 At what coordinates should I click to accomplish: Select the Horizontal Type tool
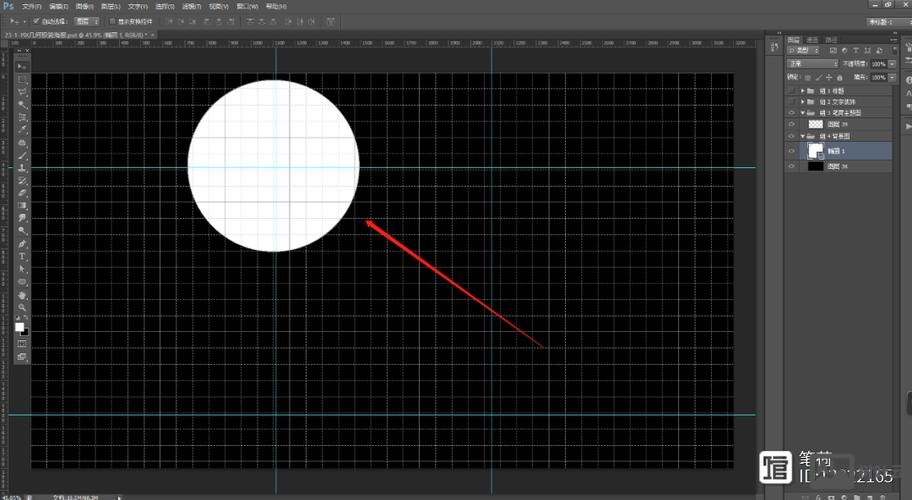22,256
